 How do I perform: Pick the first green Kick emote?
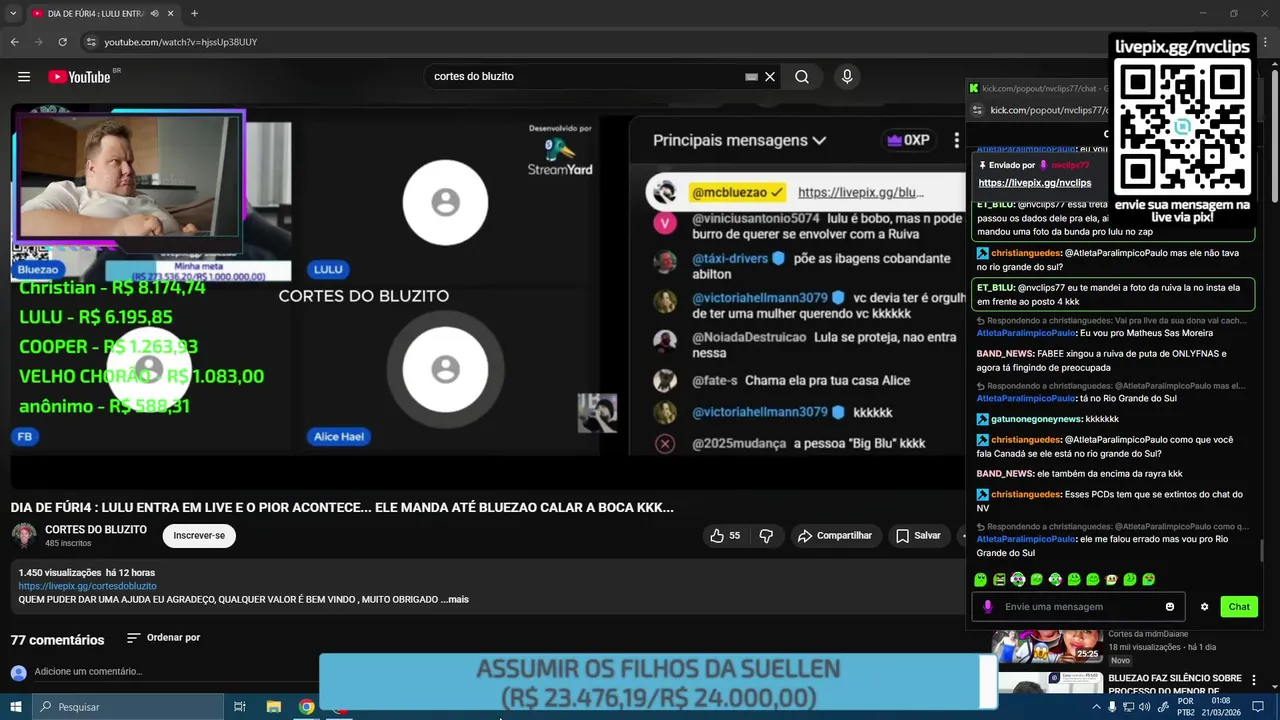coord(980,580)
